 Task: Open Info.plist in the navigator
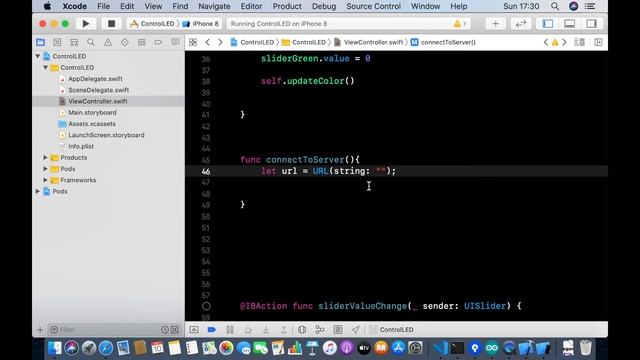81,146
